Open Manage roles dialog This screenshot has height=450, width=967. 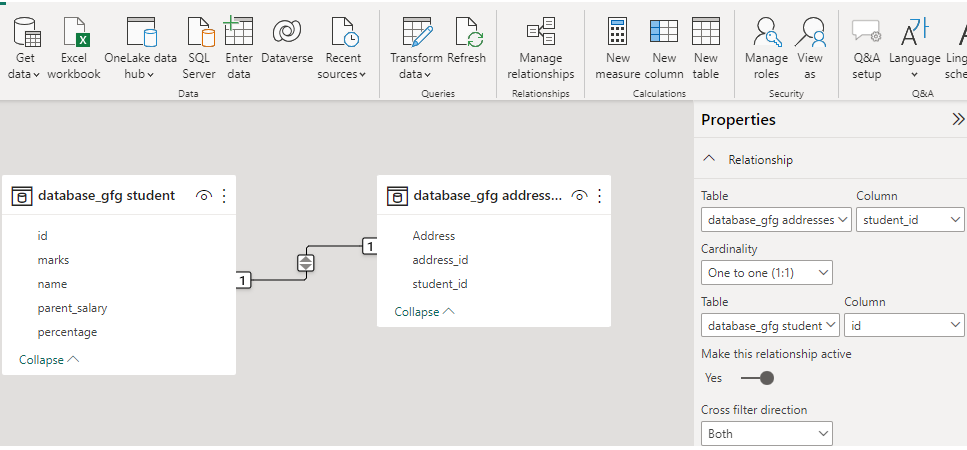[x=767, y=49]
